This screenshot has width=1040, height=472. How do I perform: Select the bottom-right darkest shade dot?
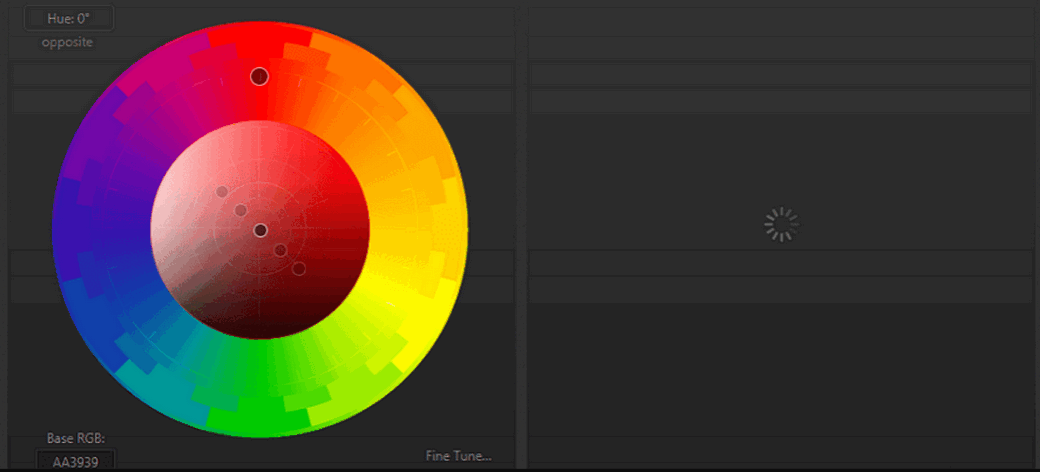(298, 268)
